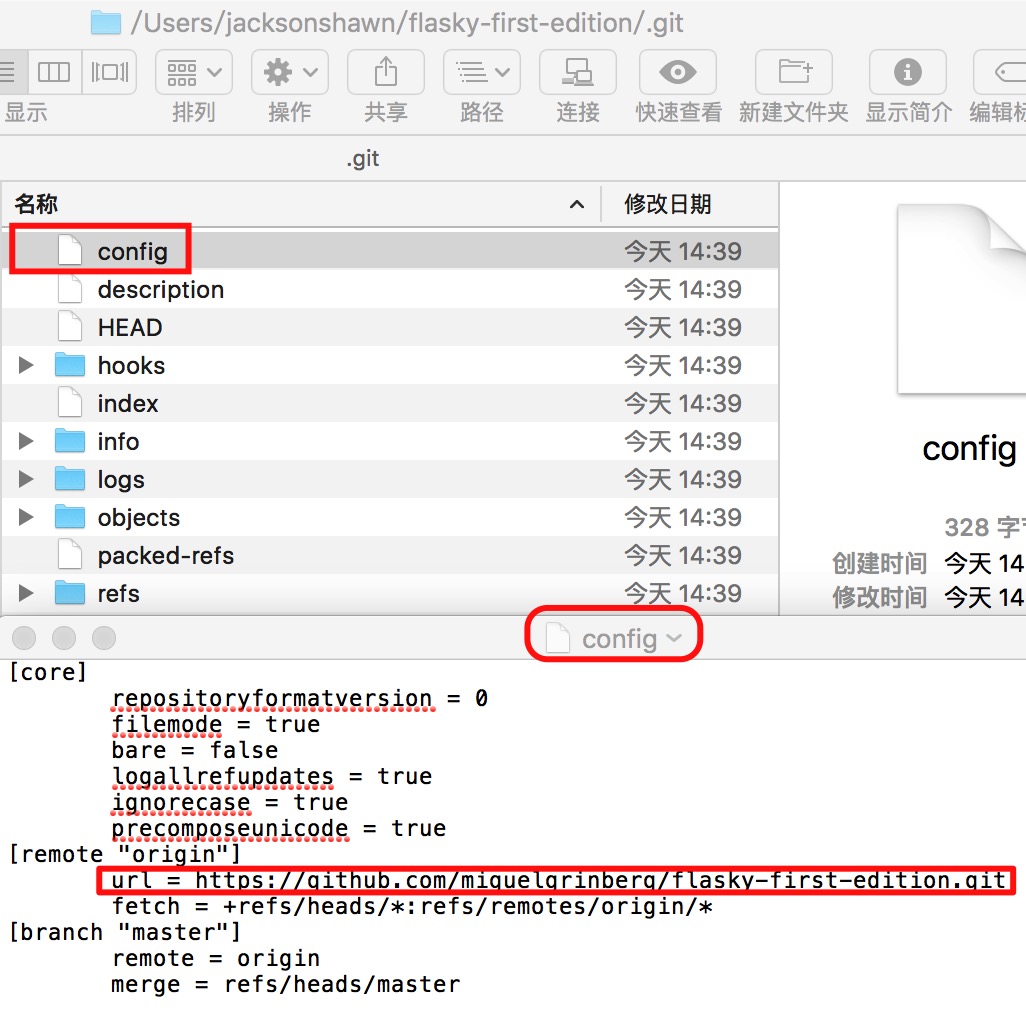
Task: Select the HEAD file in list
Action: click(129, 328)
